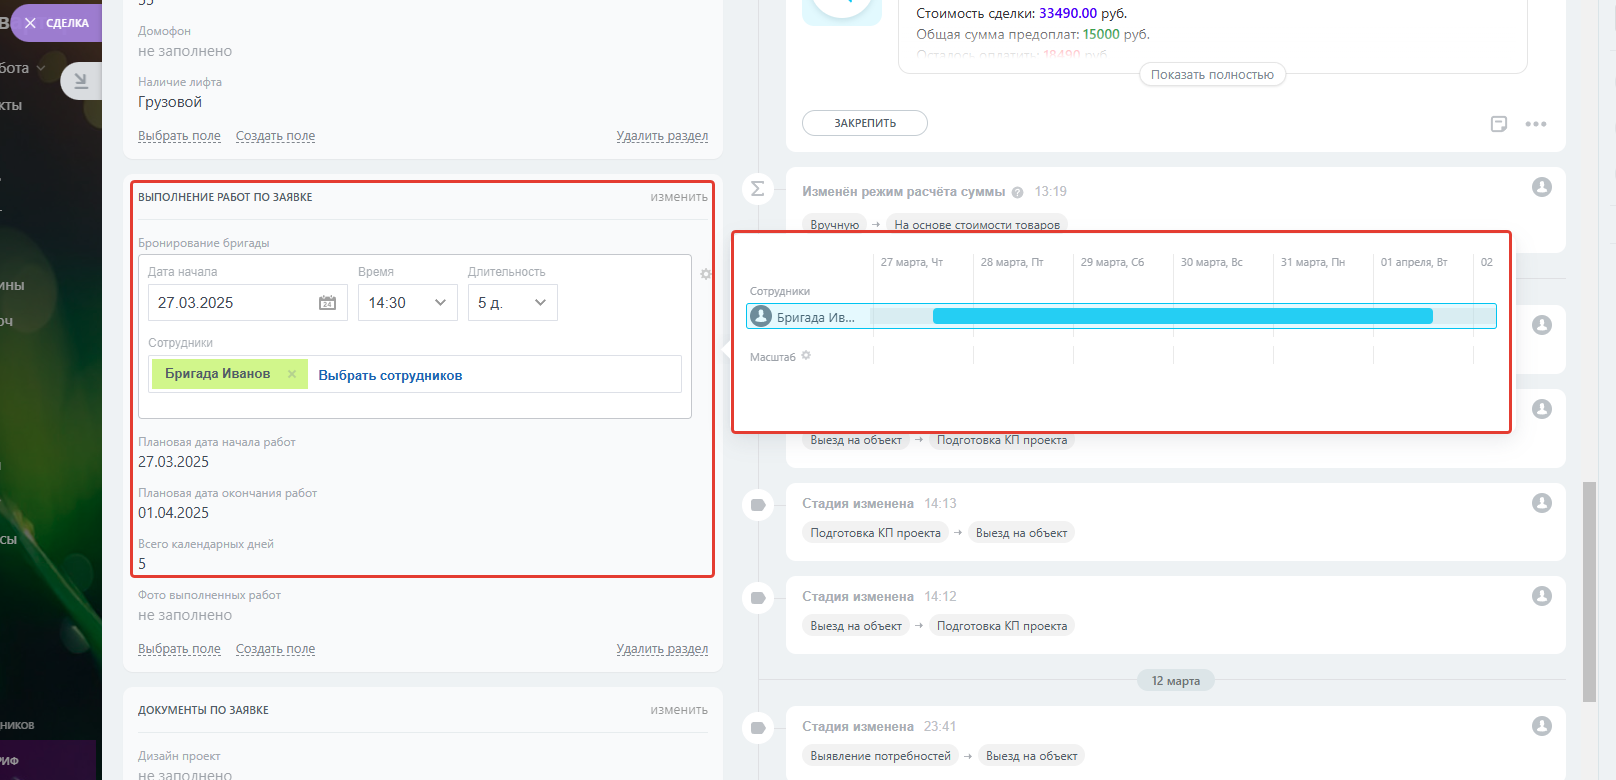This screenshot has width=1616, height=780.
Task: Click 'изменить' in Выполнение работ по заявке
Action: coord(678,197)
